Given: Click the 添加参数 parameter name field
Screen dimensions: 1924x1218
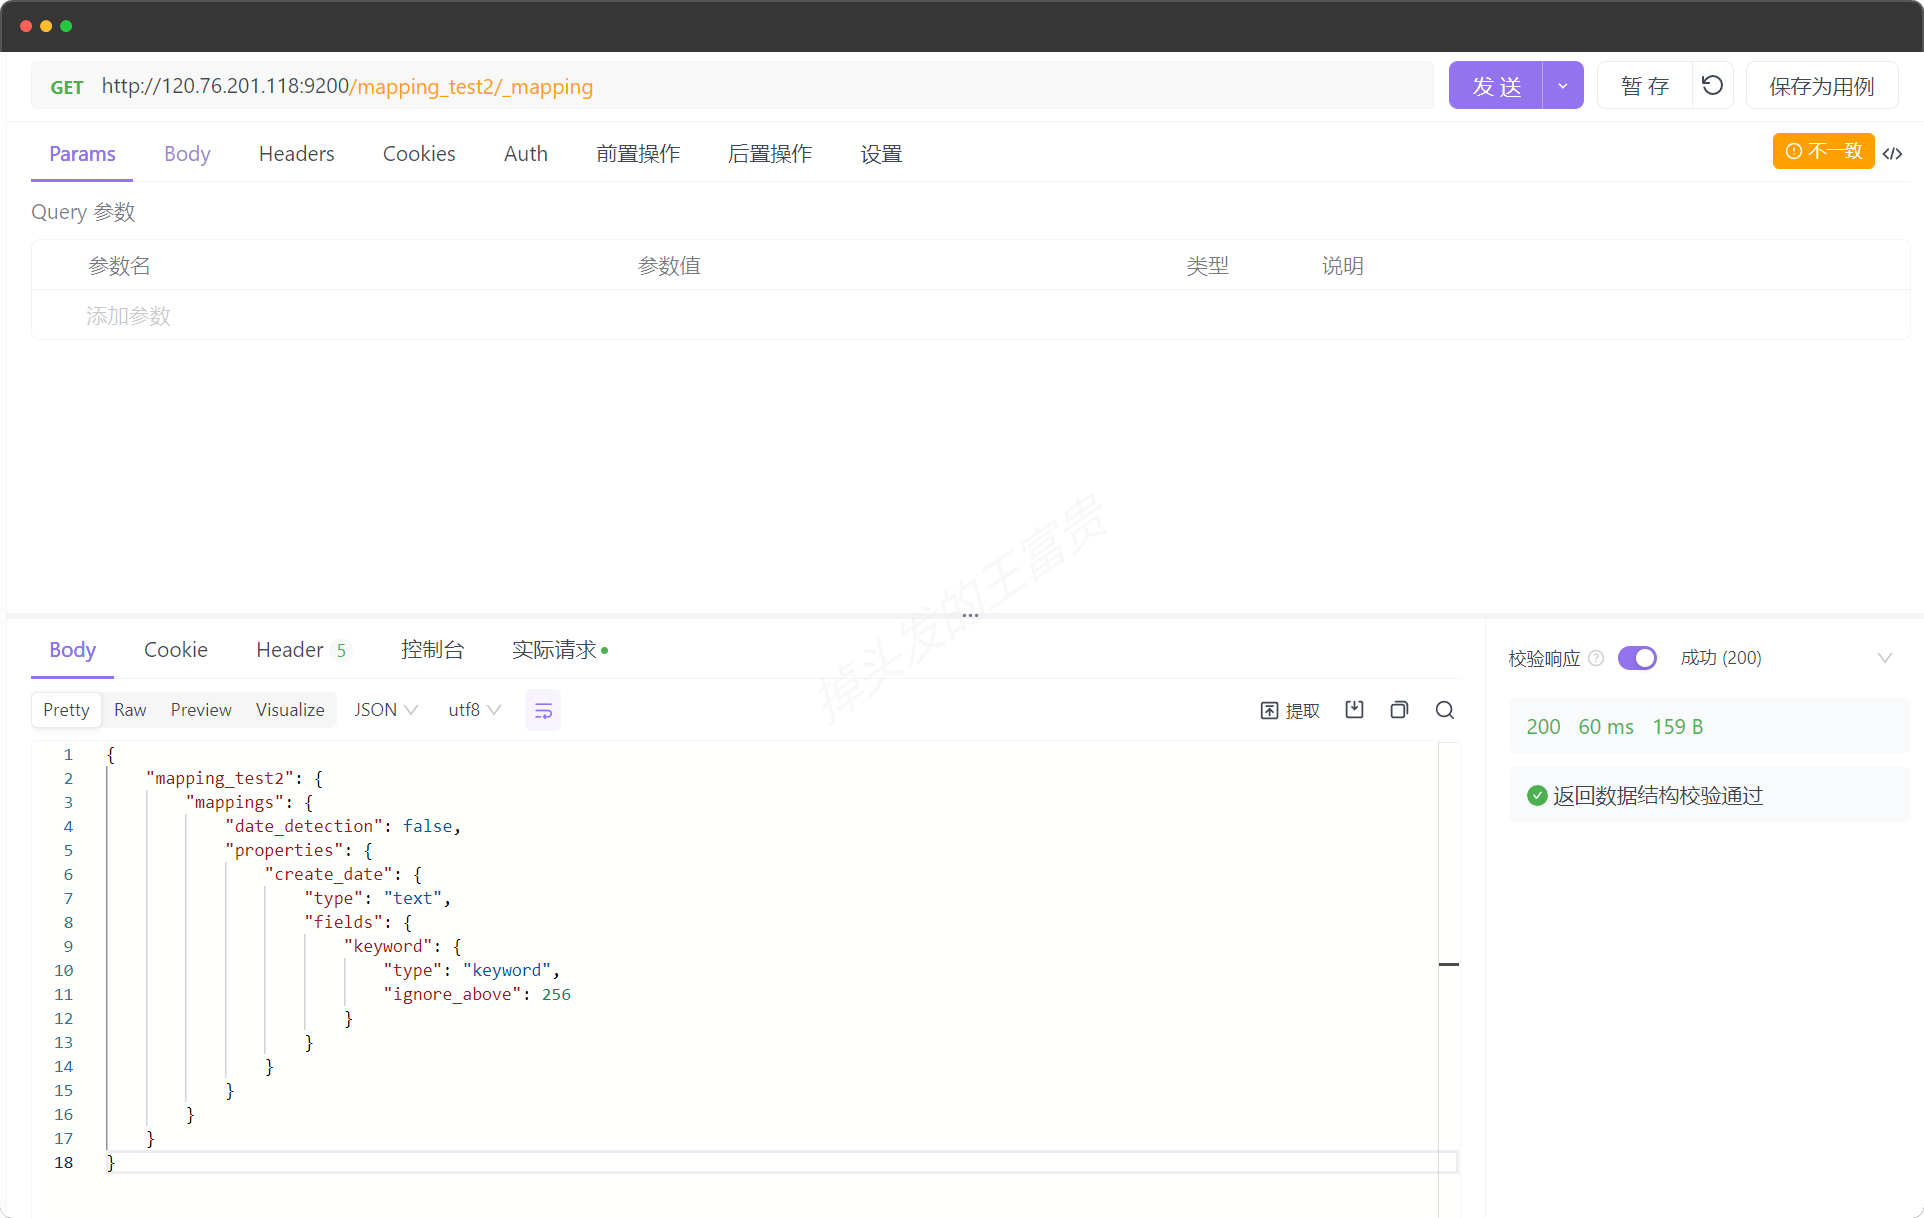Looking at the screenshot, I should pyautogui.click(x=128, y=316).
